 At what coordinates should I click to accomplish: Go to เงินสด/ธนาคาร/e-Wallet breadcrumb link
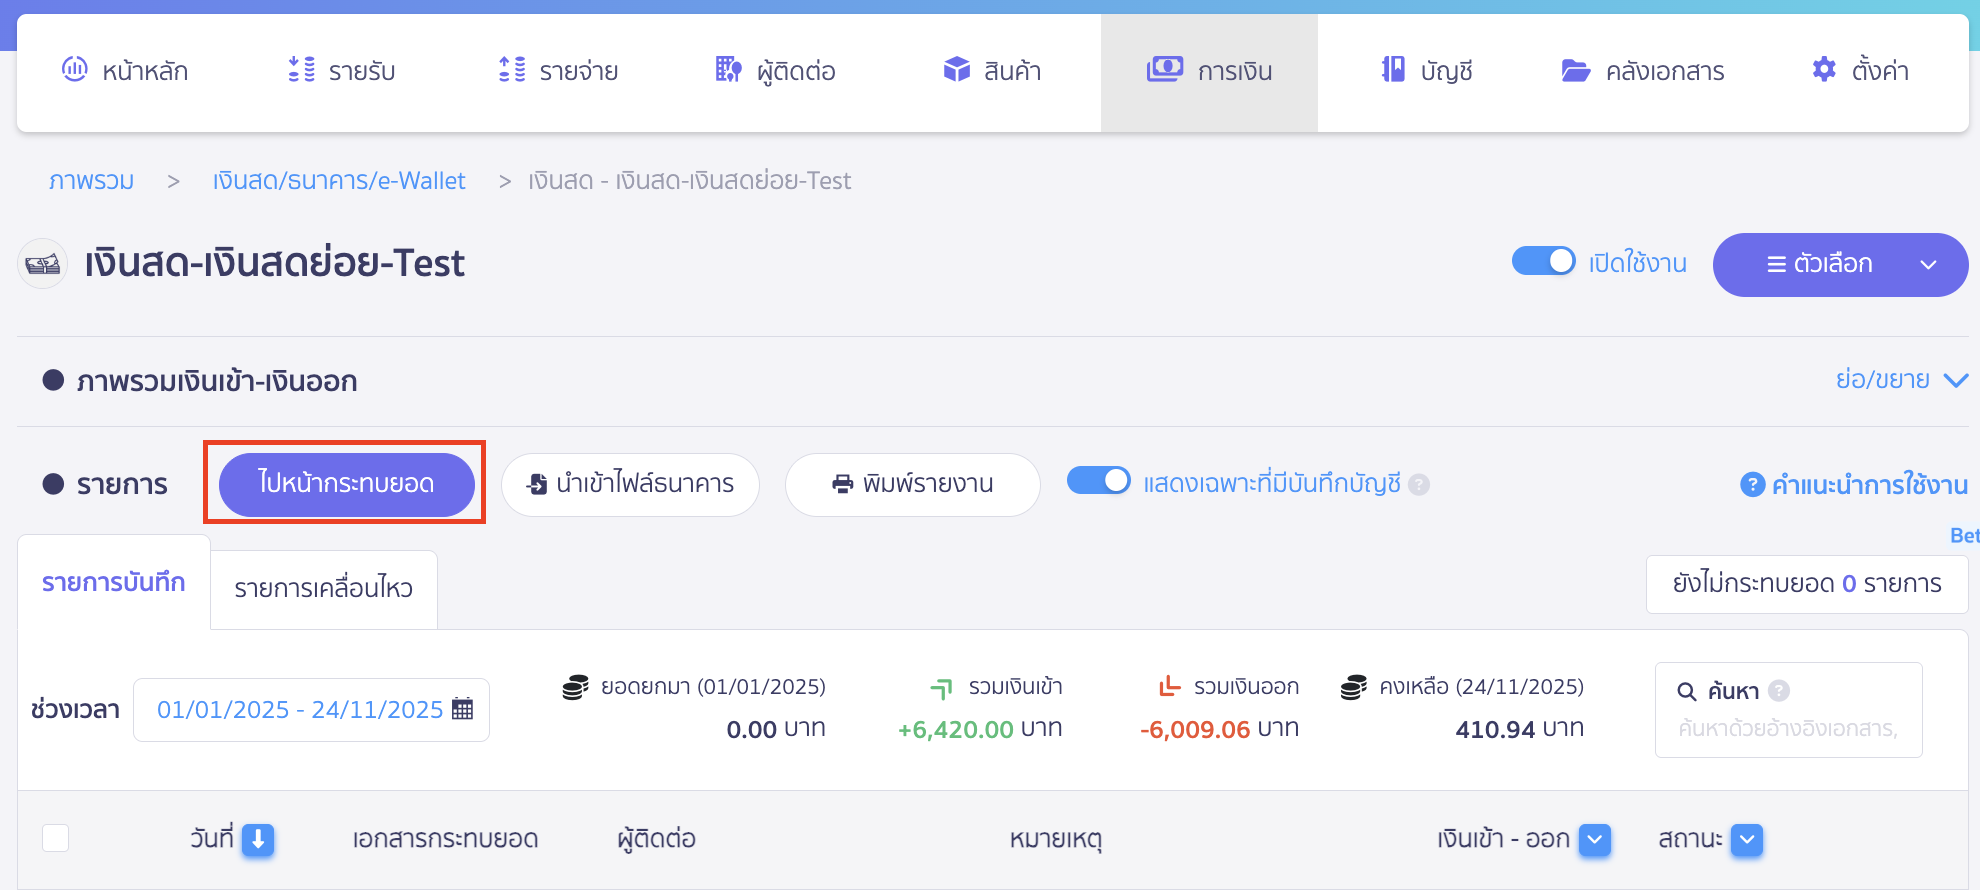point(339,181)
